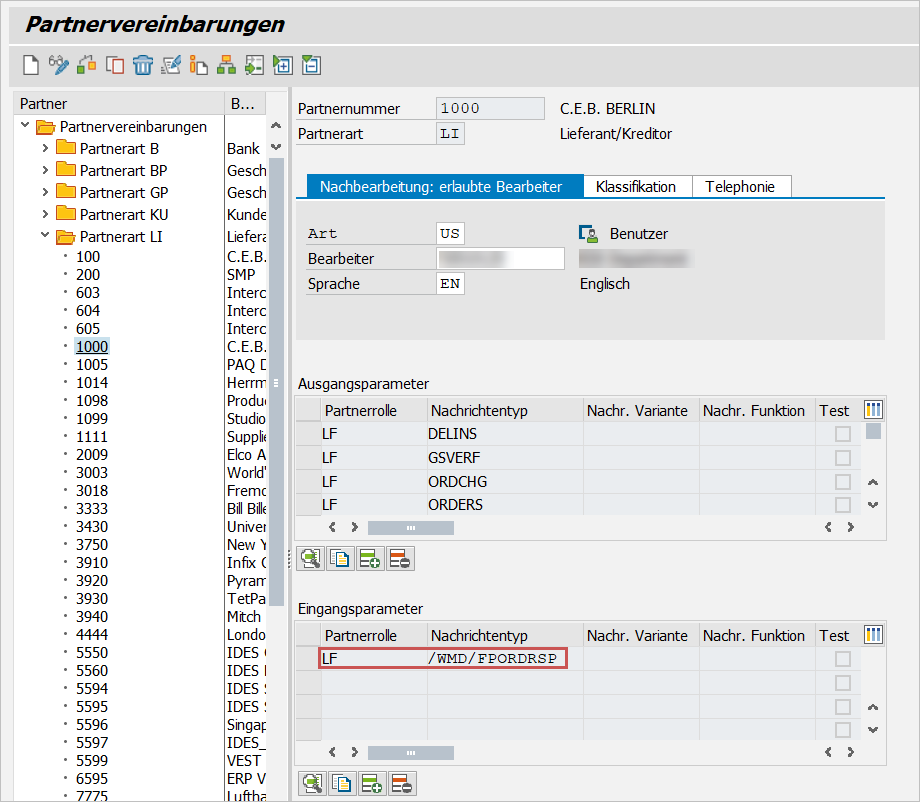920x802 pixels.
Task: Switch to the Klassifikation tab
Action: click(635, 187)
